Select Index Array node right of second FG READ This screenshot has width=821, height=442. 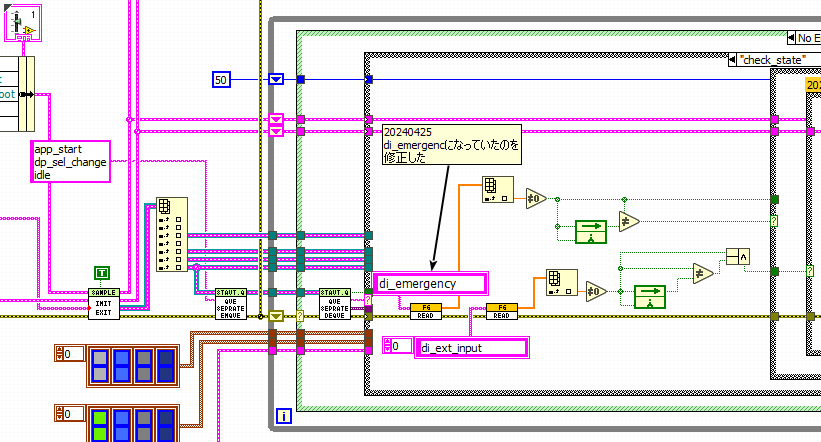coord(561,282)
